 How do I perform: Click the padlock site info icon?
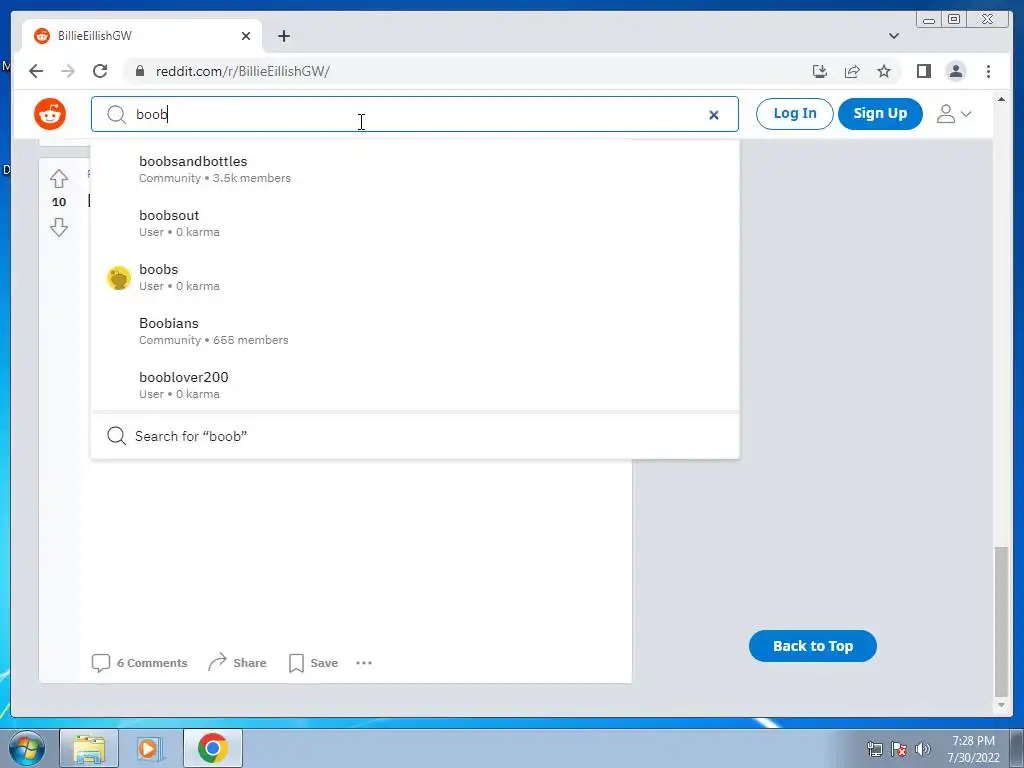click(140, 71)
